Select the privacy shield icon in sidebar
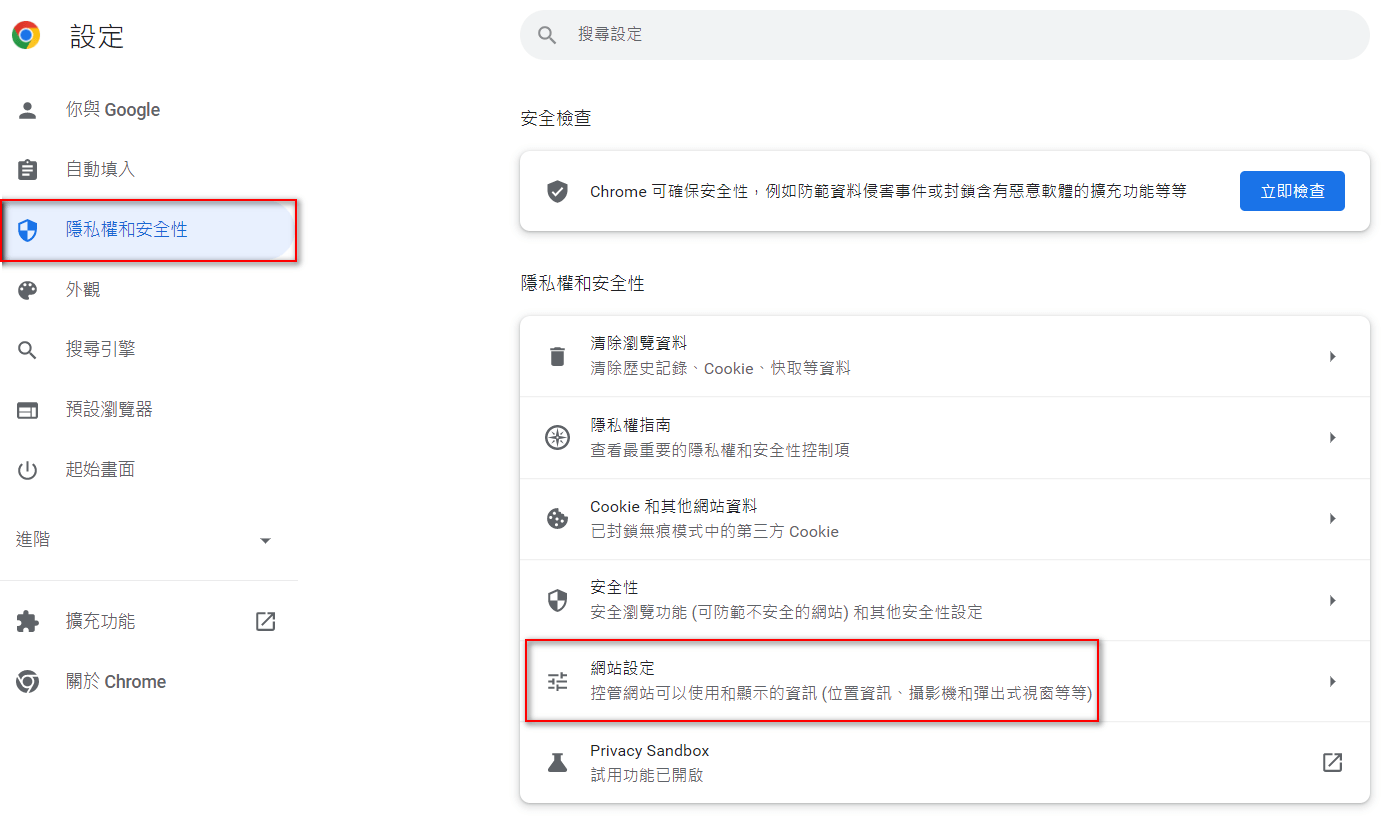Image resolution: width=1392 pixels, height=816 pixels. click(28, 229)
